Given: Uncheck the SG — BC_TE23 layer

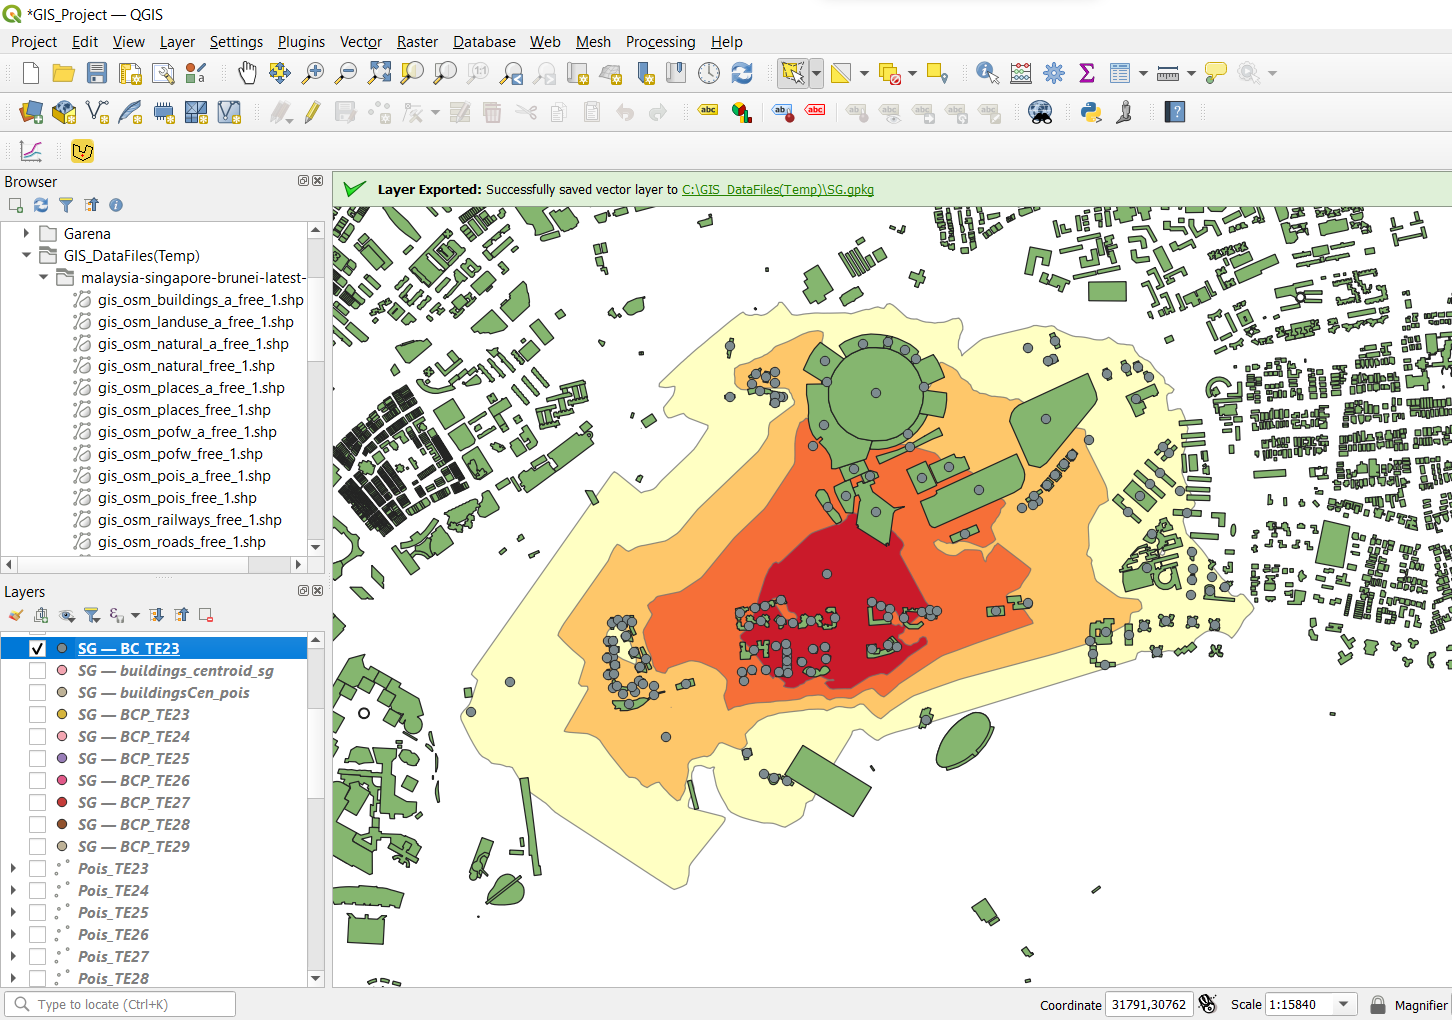Looking at the screenshot, I should [38, 649].
